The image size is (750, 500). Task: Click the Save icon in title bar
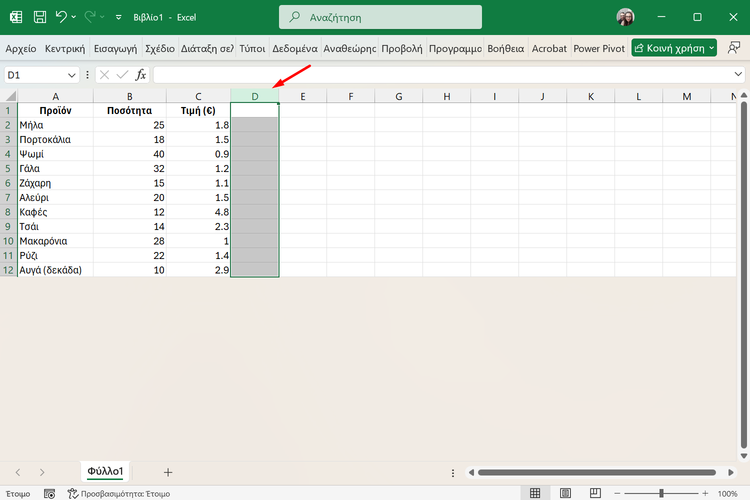pyautogui.click(x=39, y=17)
